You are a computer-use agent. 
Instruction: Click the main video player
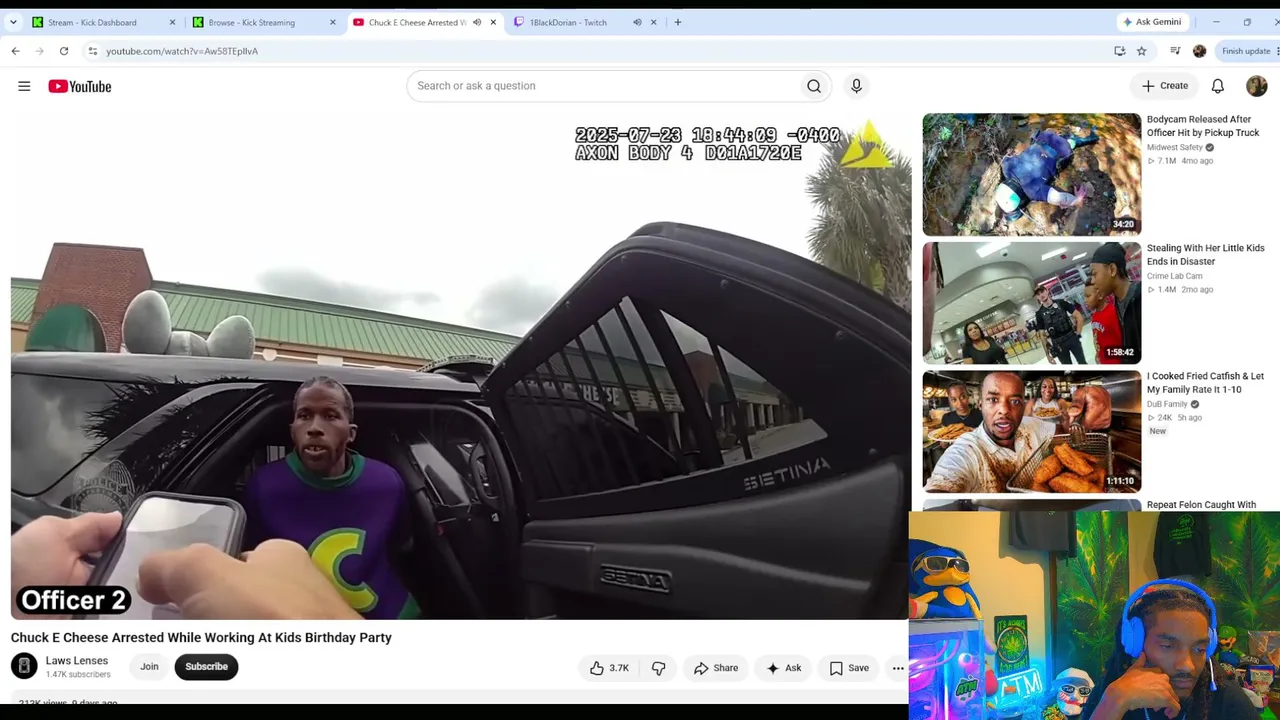[x=460, y=366]
